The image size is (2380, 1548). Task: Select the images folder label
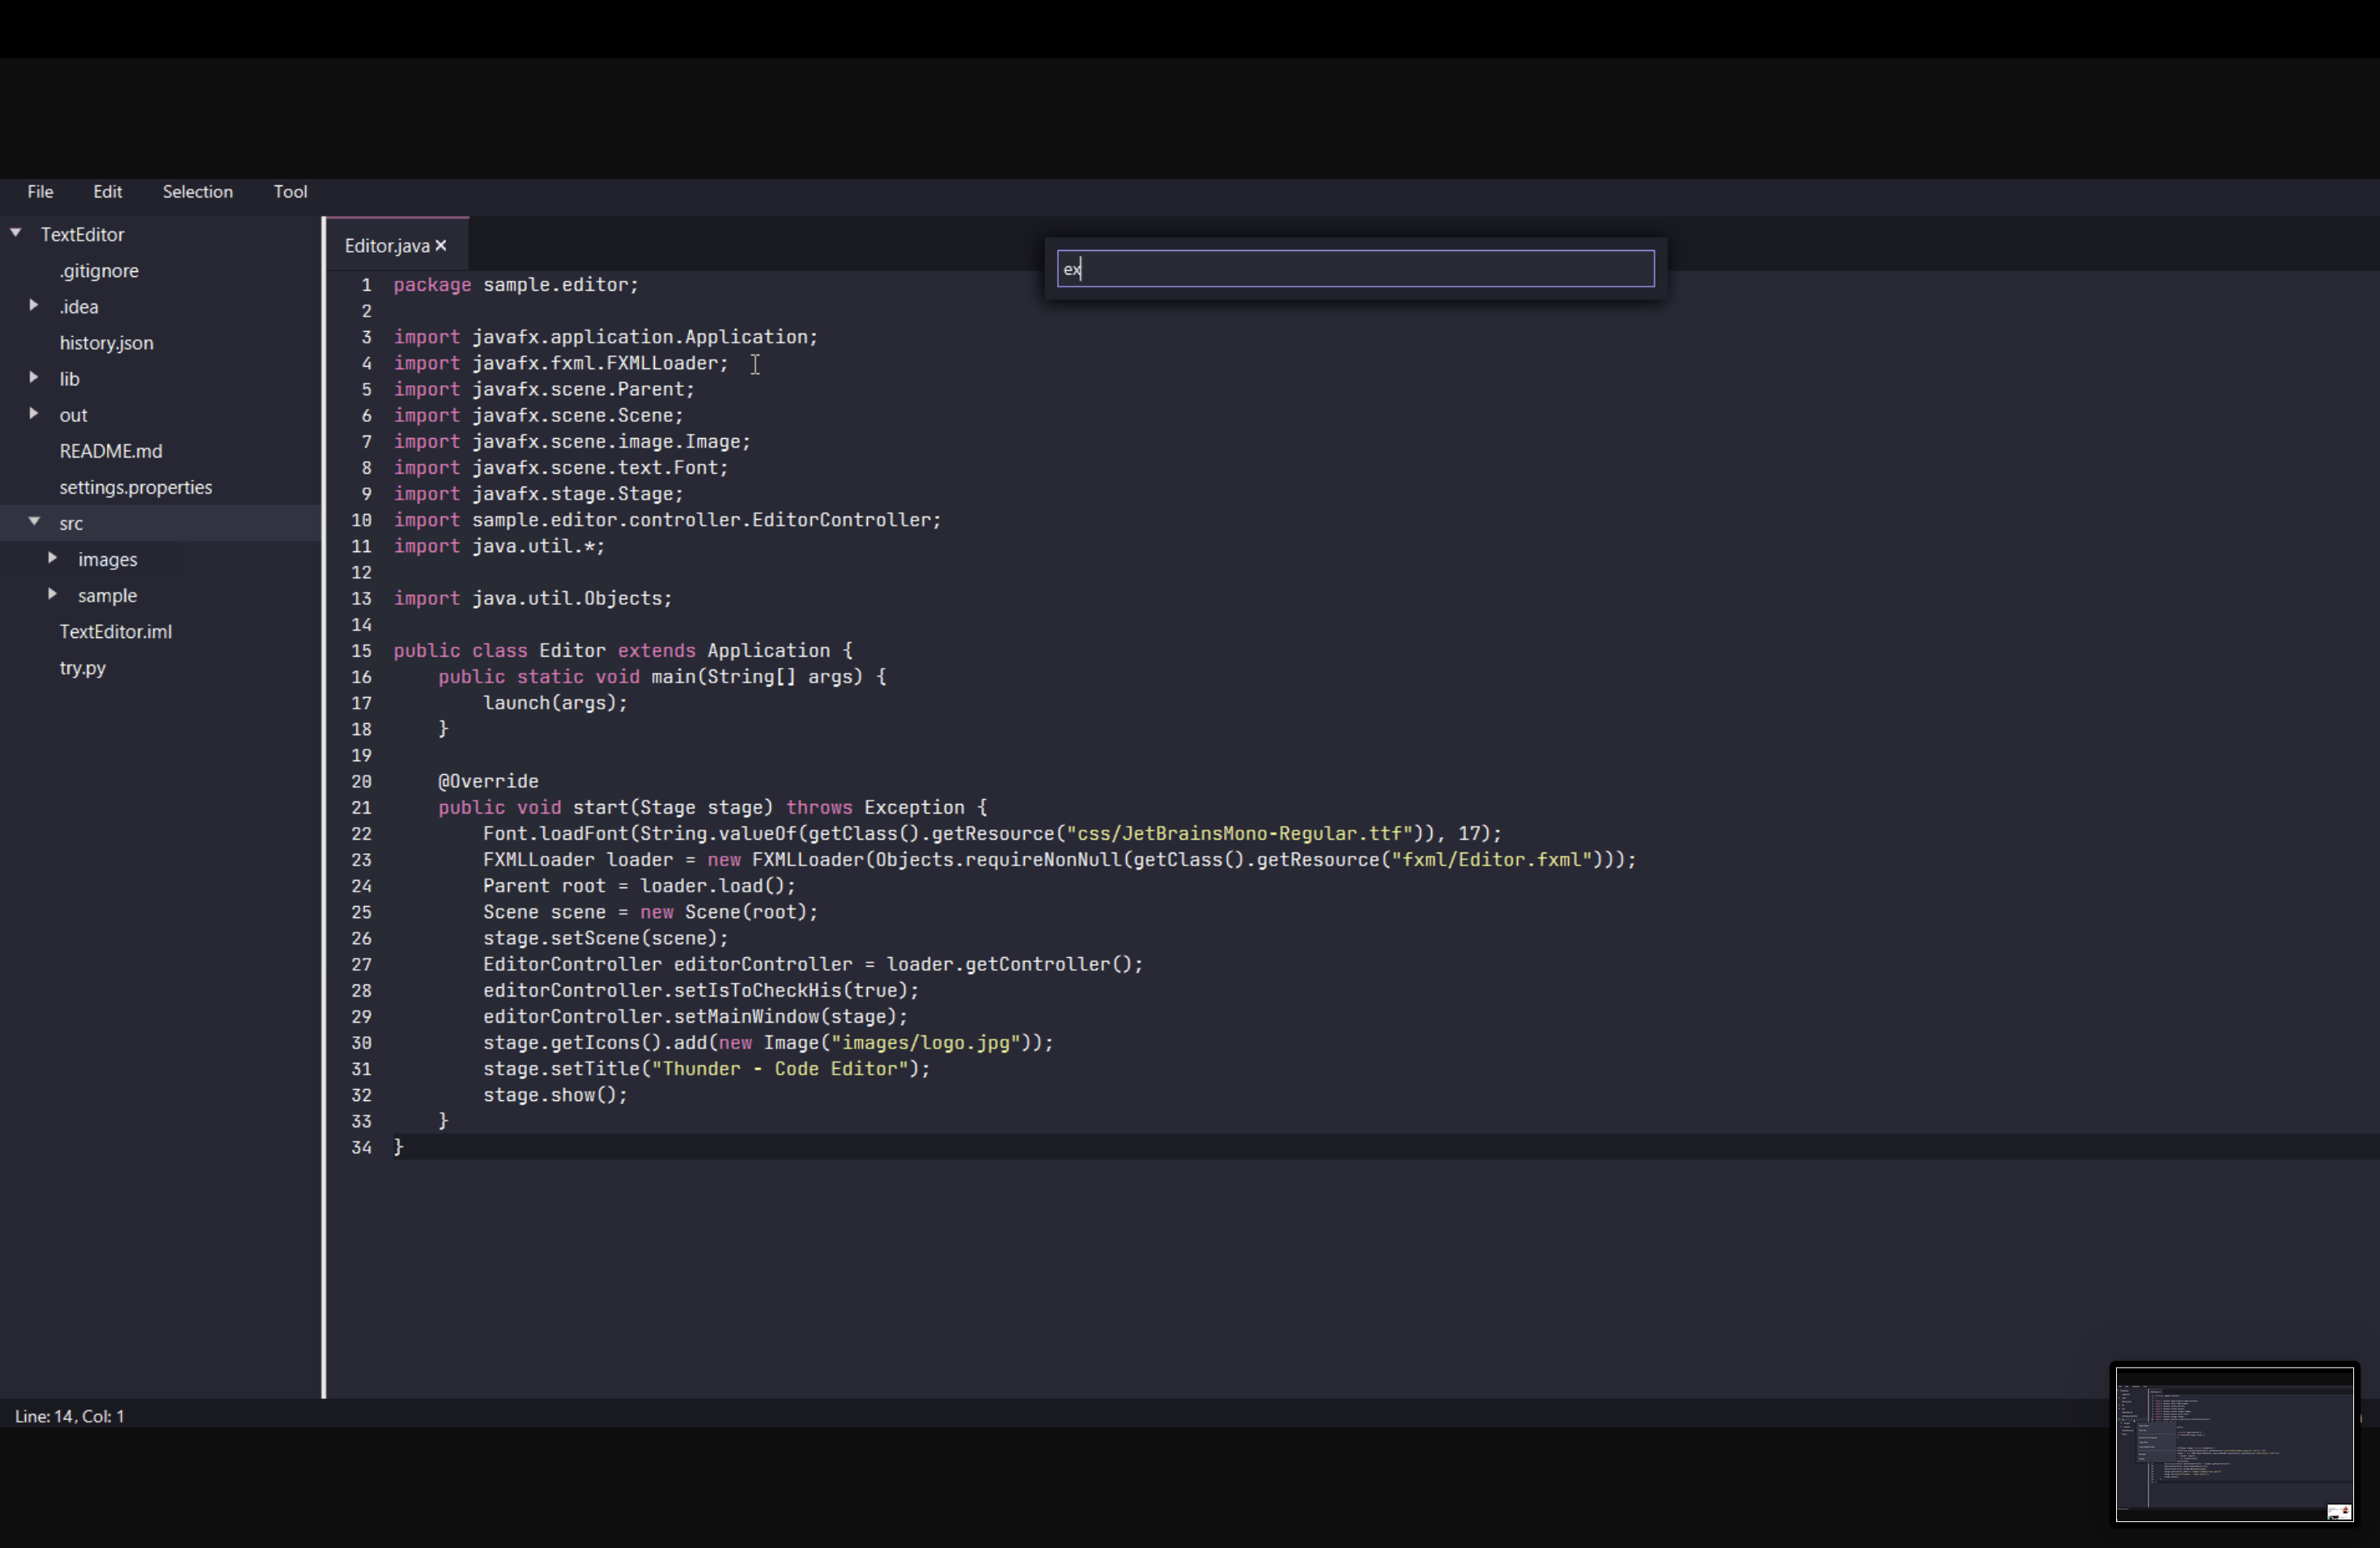pos(107,560)
